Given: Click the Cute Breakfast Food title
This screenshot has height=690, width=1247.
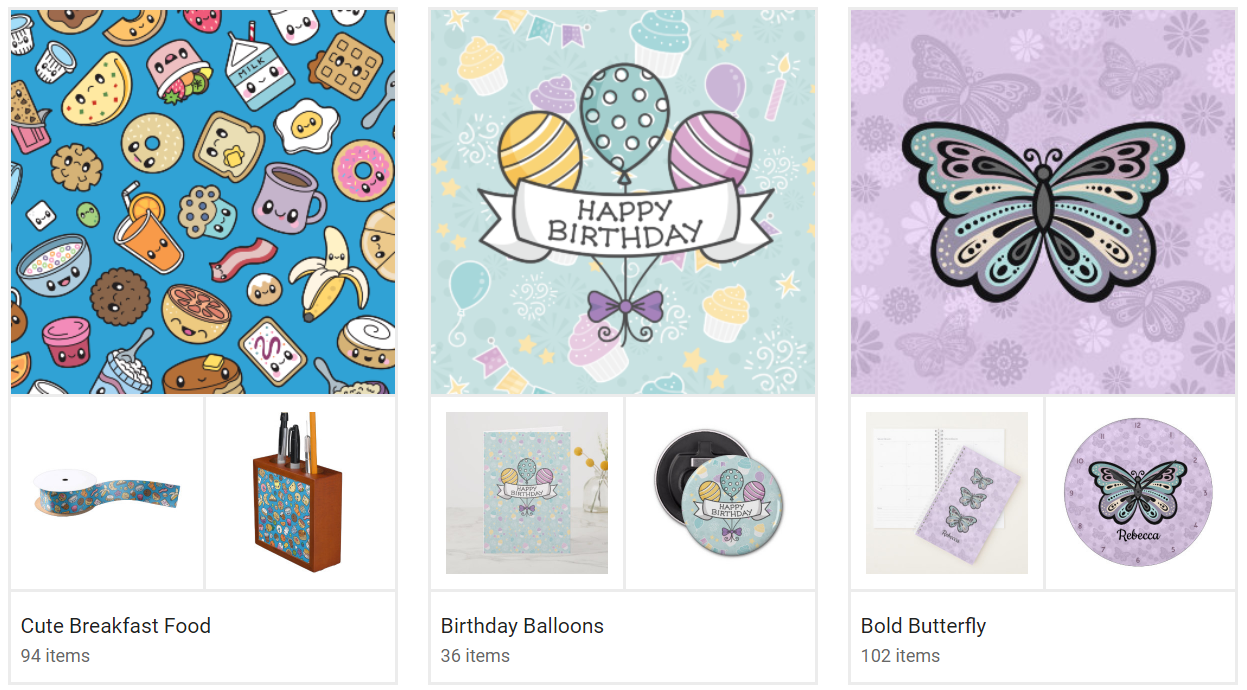Looking at the screenshot, I should coord(116,626).
